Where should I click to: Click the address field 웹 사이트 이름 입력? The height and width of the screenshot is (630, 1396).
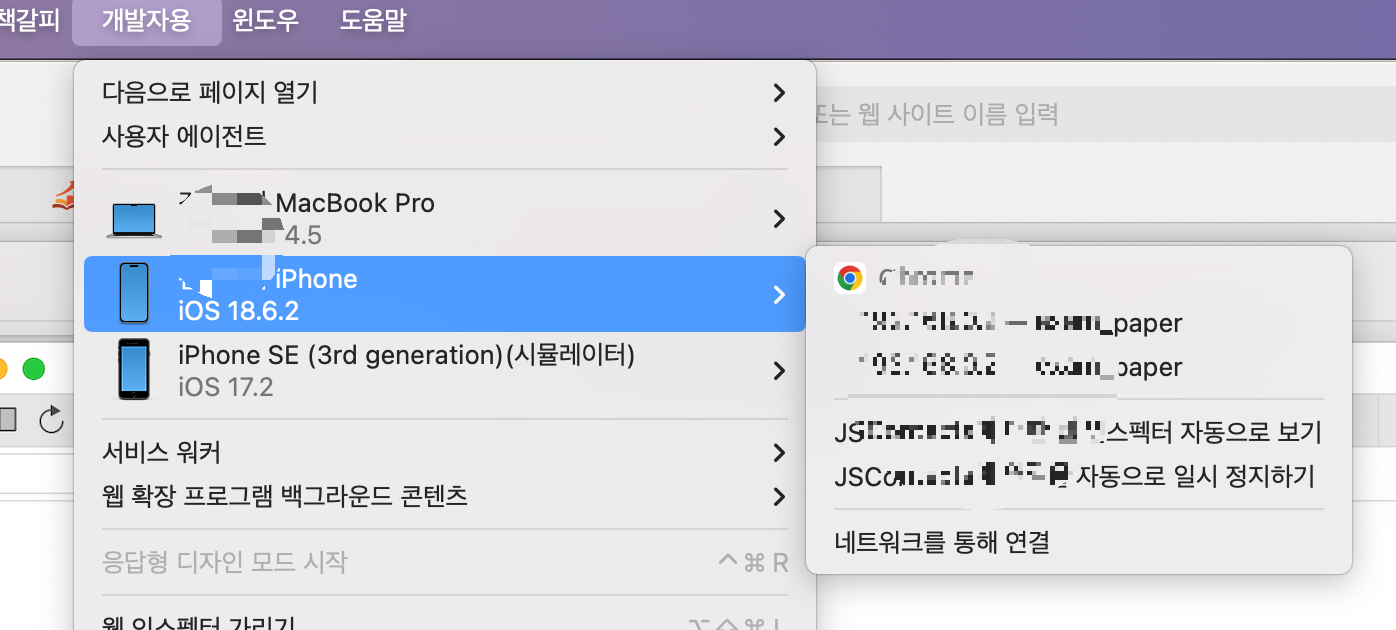(x=1105, y=114)
